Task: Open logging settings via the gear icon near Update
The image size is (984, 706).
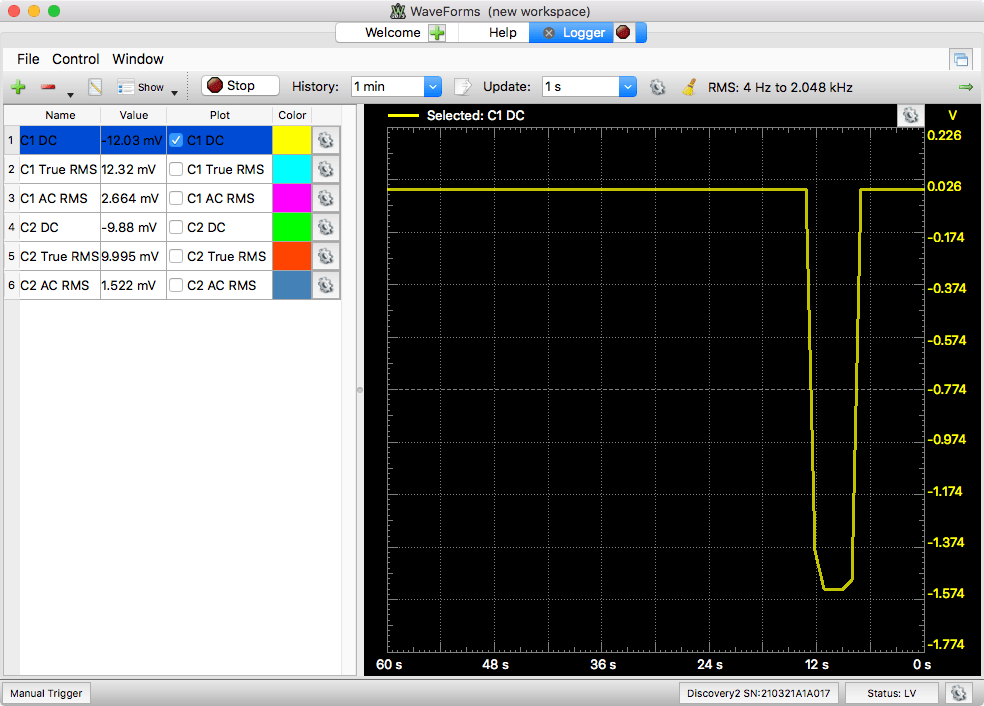Action: [x=658, y=87]
